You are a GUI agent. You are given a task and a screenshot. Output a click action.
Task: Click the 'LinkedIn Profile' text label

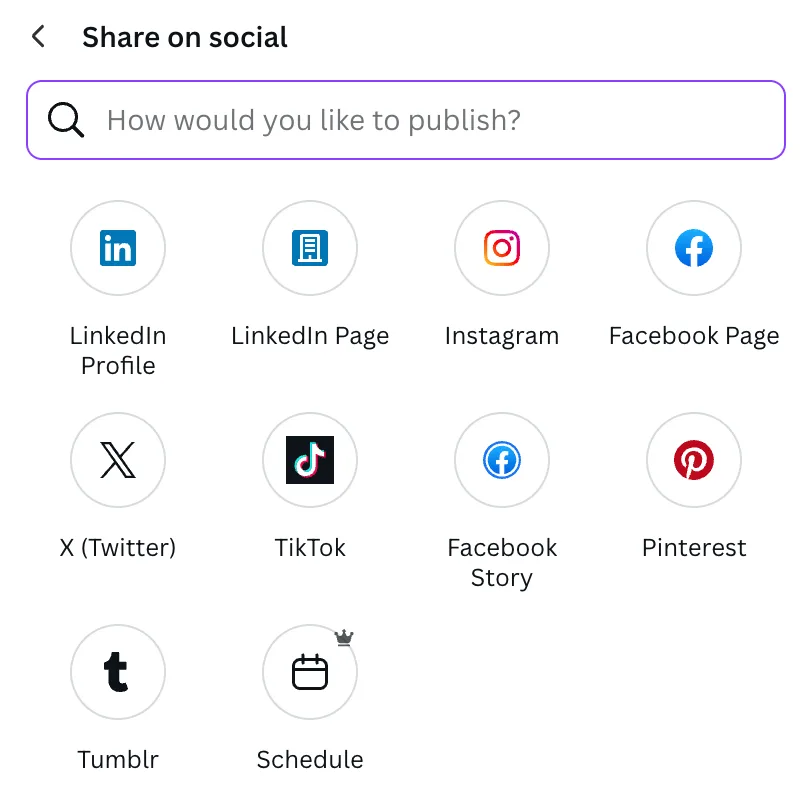118,351
